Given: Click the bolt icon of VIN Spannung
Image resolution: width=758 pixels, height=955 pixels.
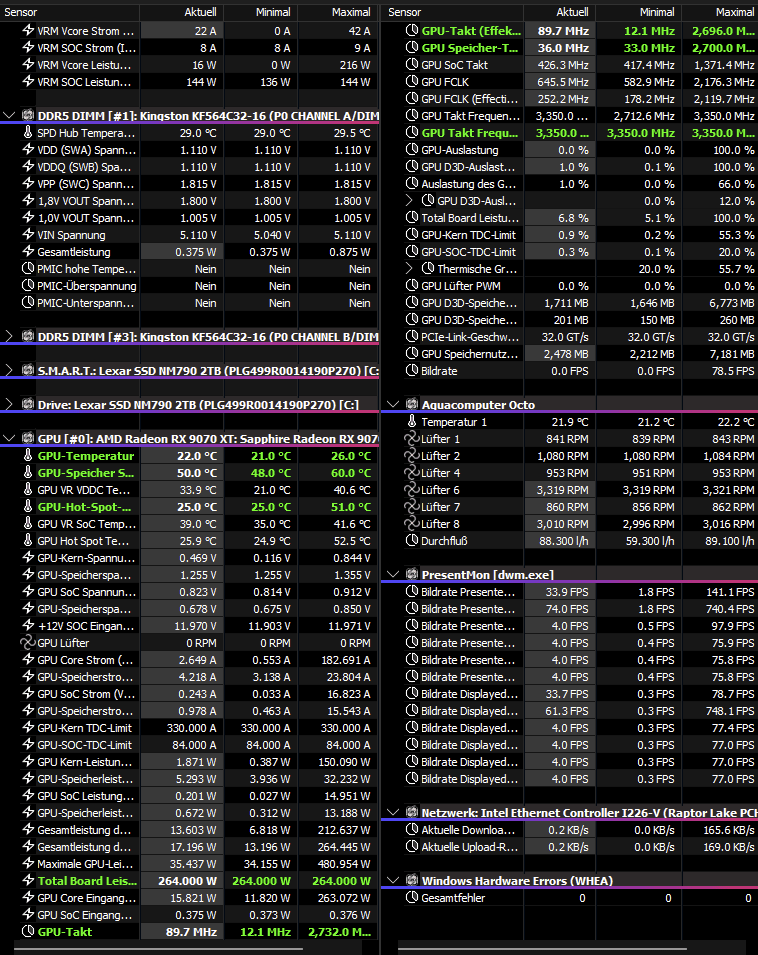Looking at the screenshot, I should pyautogui.click(x=28, y=234).
